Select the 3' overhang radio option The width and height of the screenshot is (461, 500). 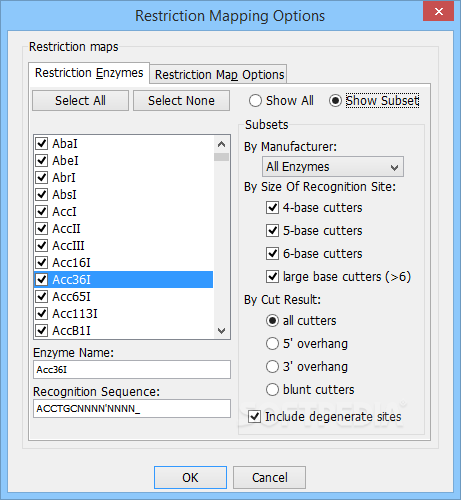point(272,367)
